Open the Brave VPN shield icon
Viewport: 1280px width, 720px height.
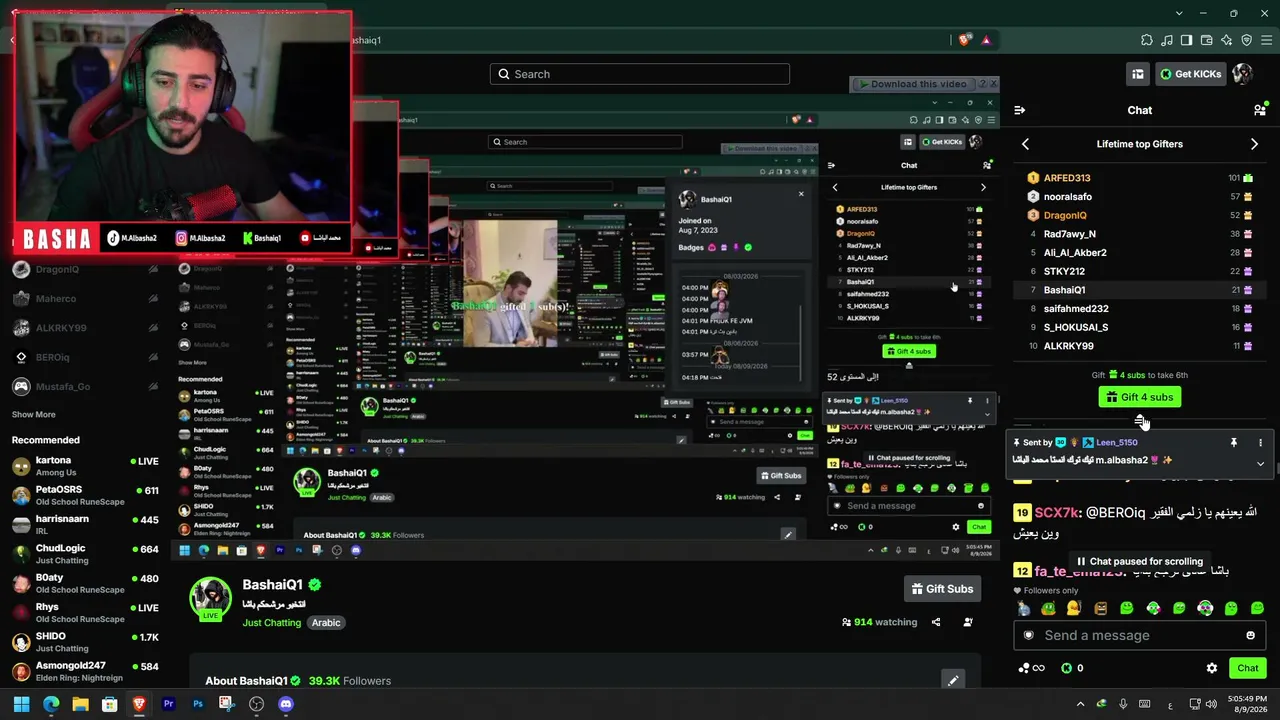[1246, 40]
